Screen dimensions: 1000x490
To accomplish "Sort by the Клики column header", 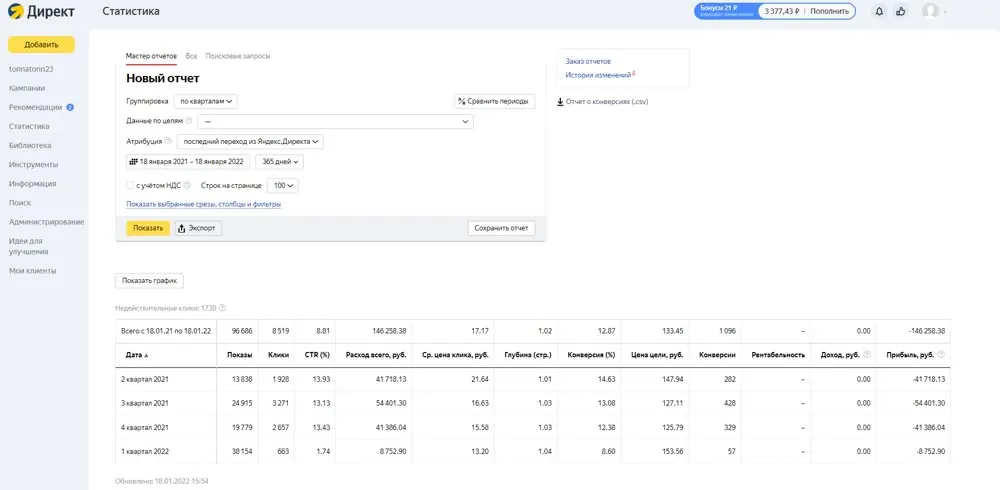I will 278,355.
